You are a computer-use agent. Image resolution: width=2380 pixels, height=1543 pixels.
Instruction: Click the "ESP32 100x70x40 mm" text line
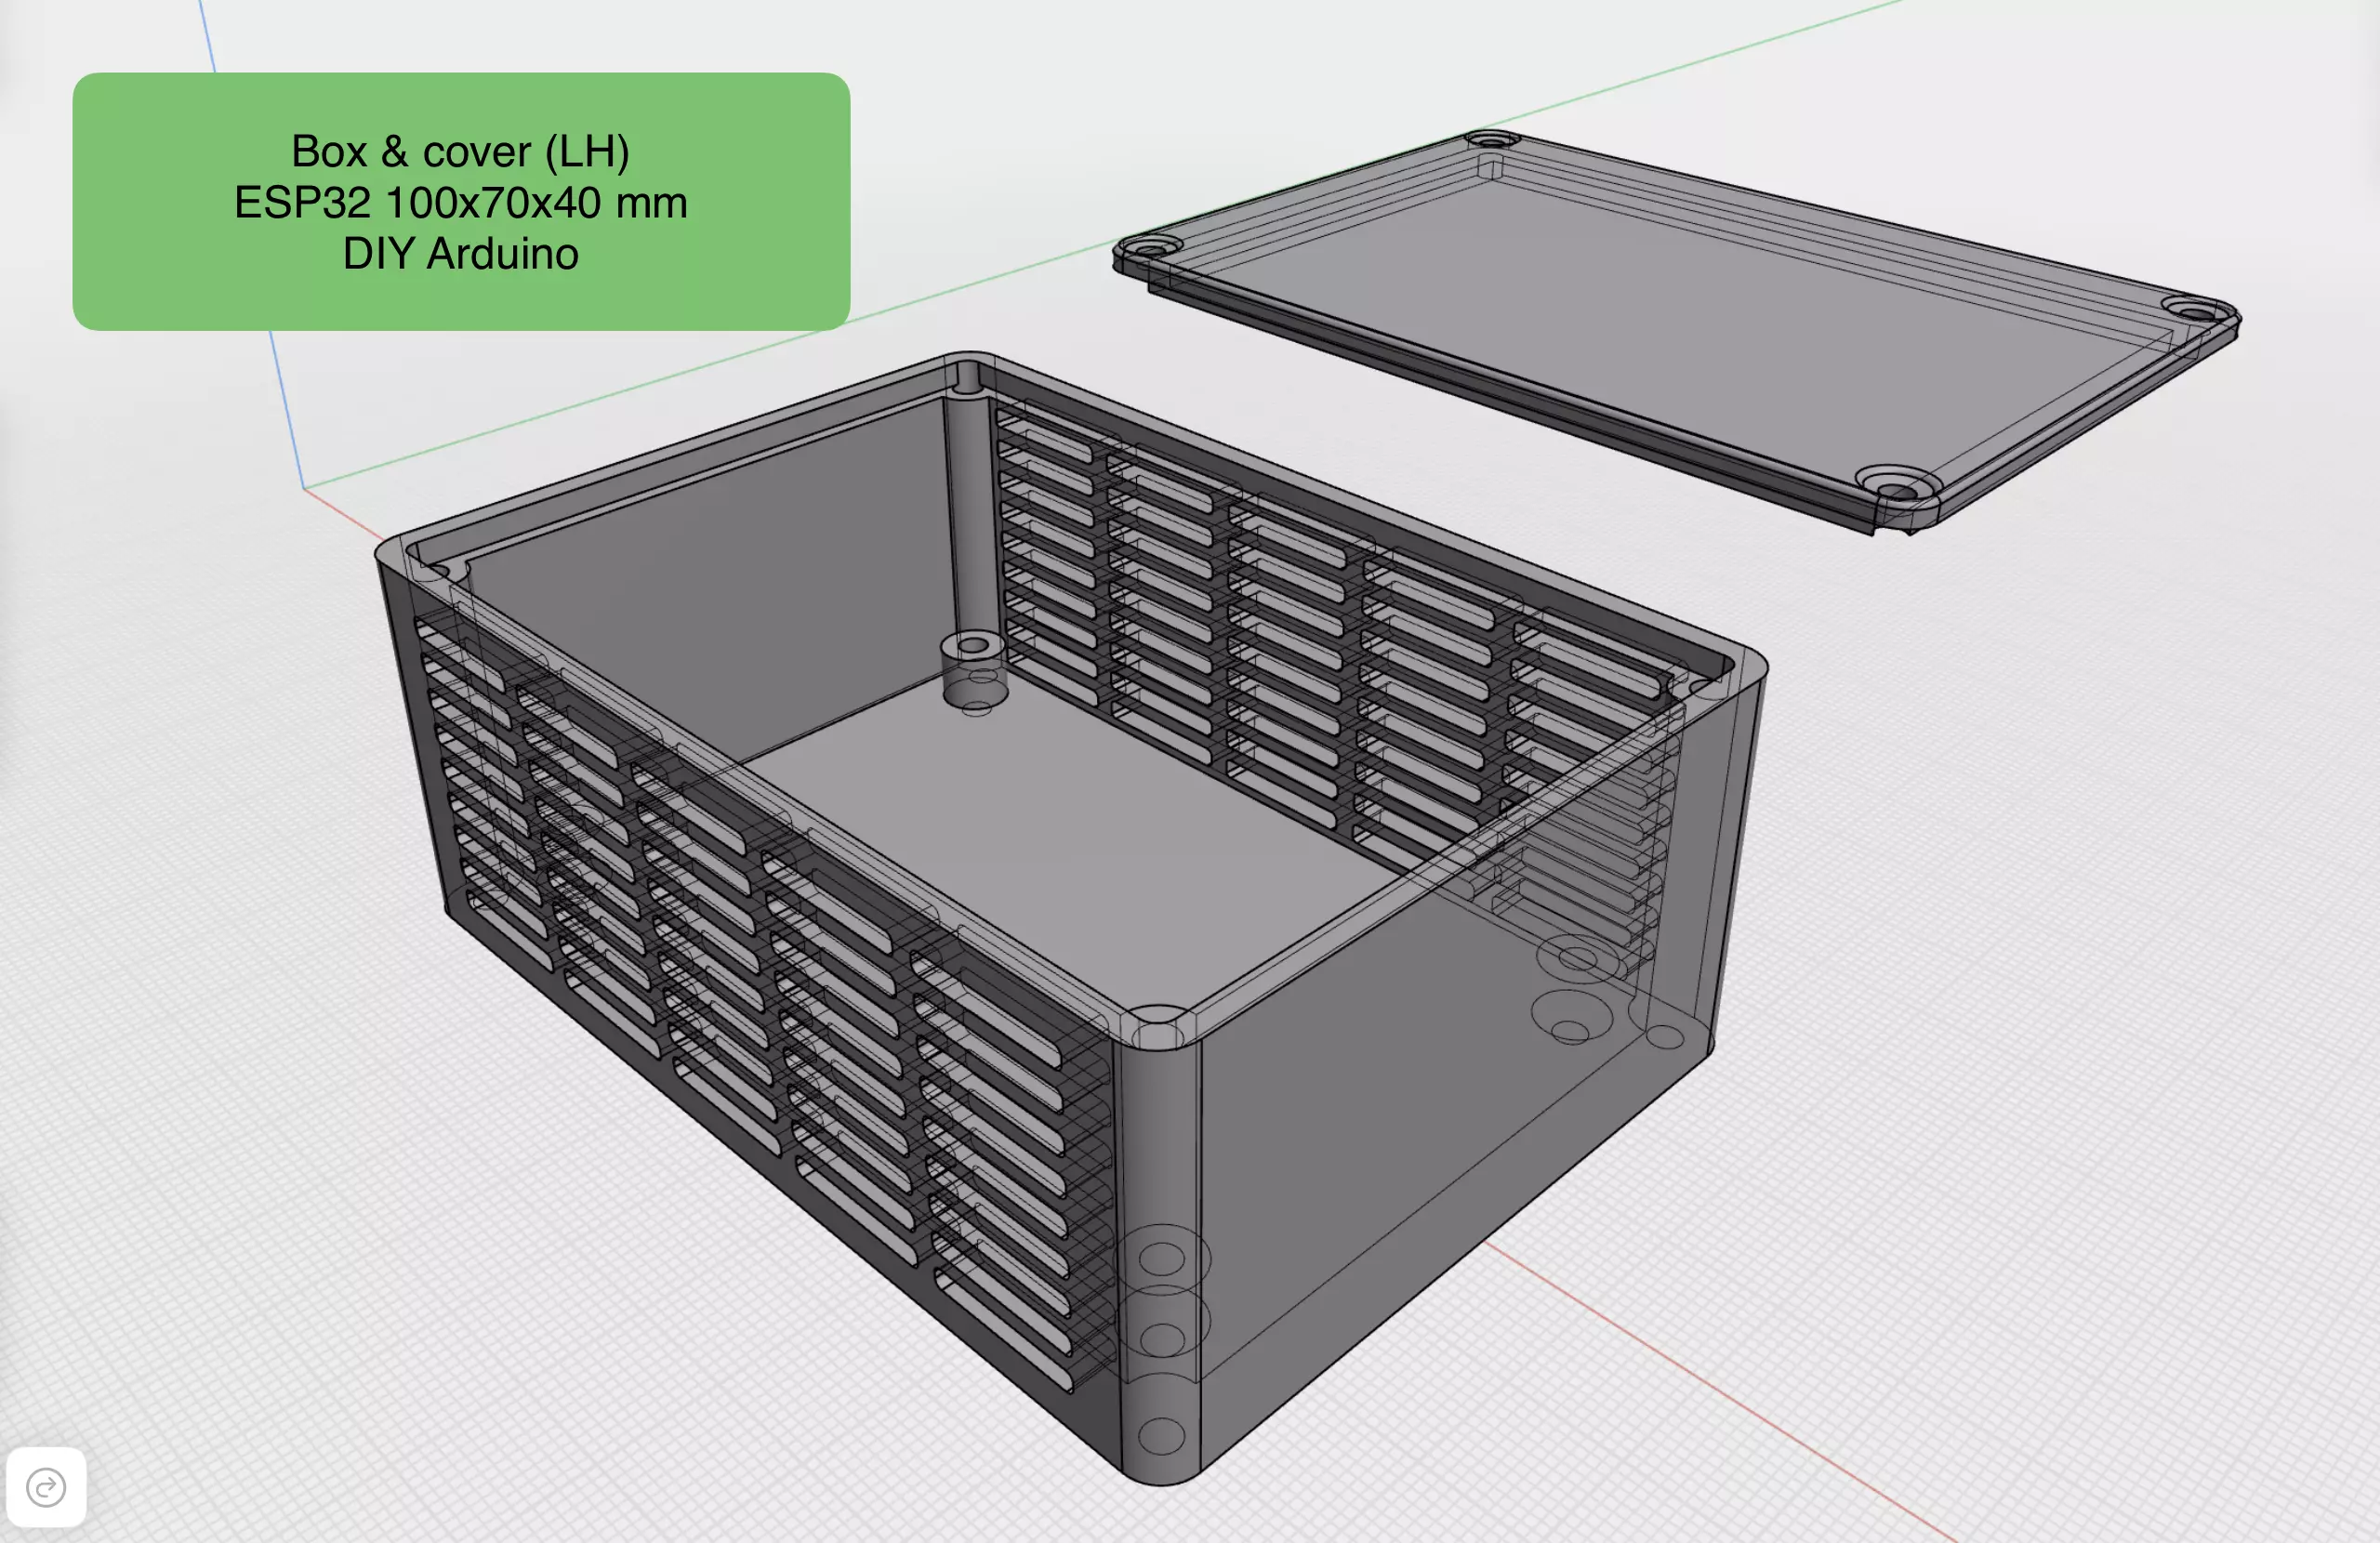(x=460, y=203)
